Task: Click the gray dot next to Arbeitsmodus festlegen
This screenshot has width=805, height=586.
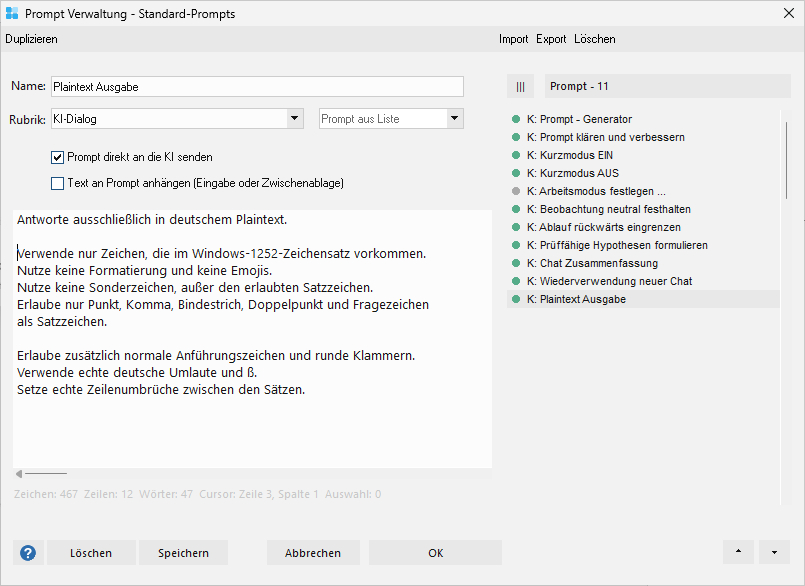Action: (x=516, y=191)
